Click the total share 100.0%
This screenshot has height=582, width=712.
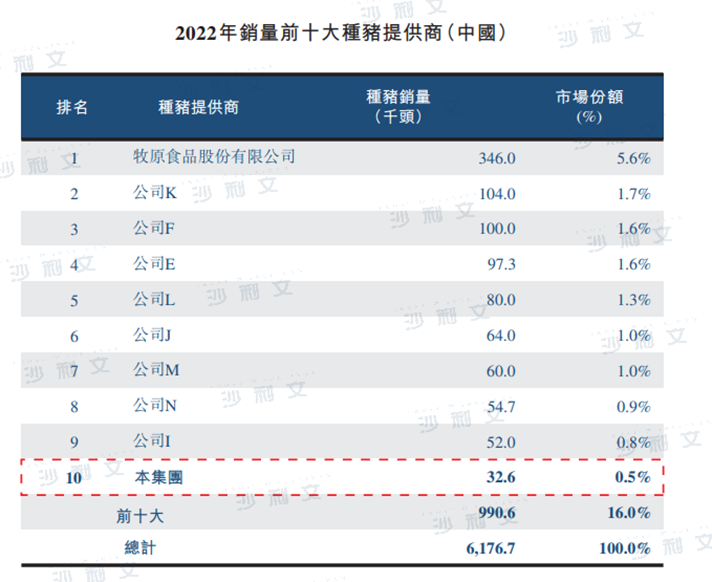point(625,548)
